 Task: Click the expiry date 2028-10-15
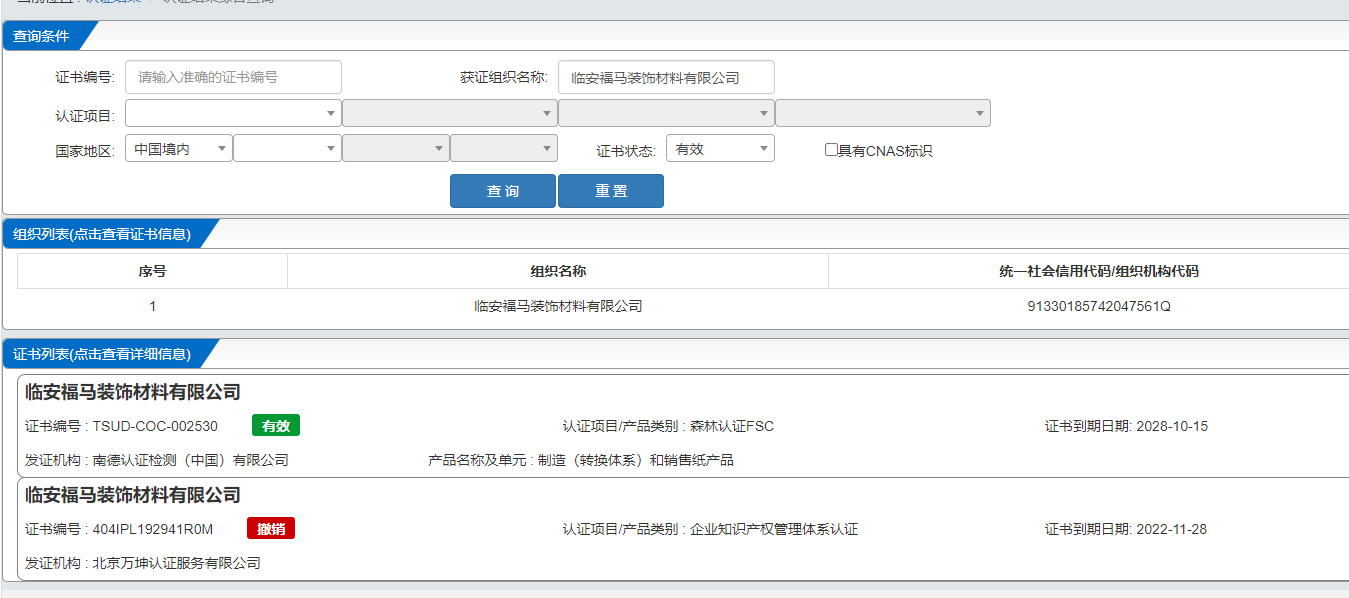click(x=1172, y=426)
